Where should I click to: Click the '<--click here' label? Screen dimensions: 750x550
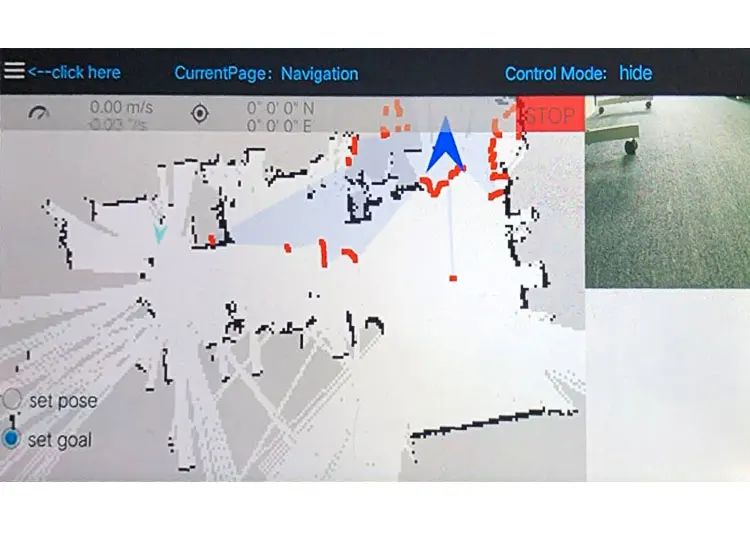(x=74, y=73)
